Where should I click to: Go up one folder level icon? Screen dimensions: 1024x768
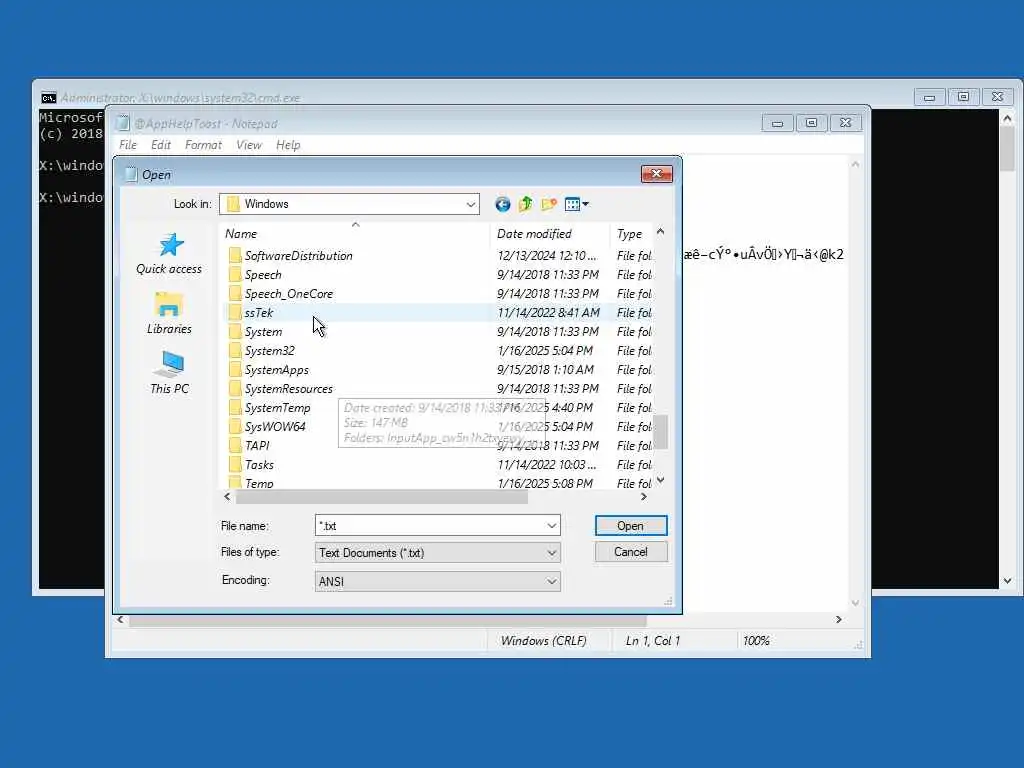[x=526, y=204]
